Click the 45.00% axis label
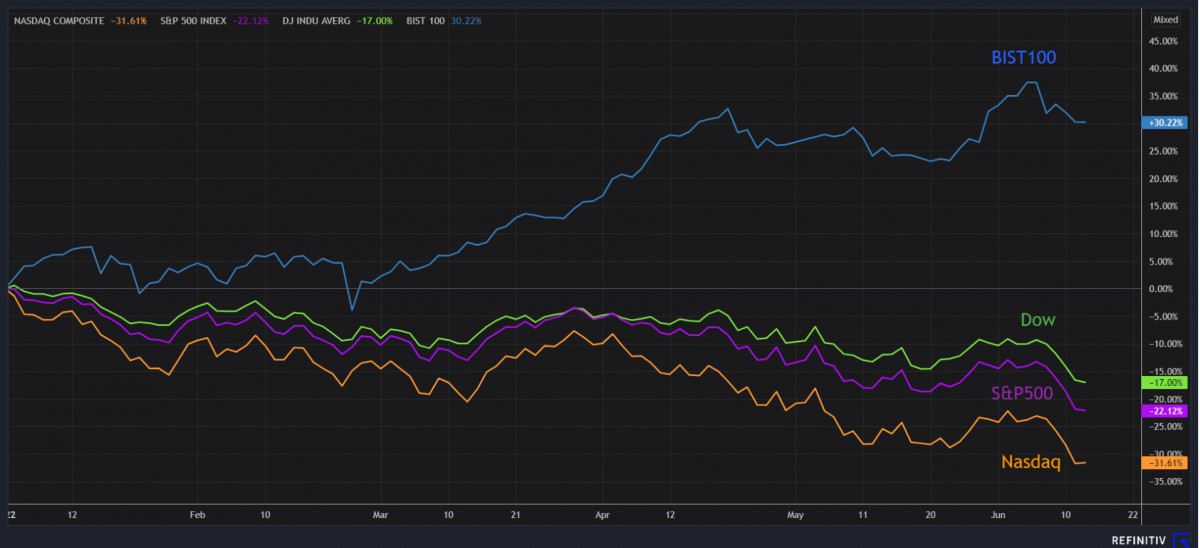Viewport: 1200px width, 548px height. 1165,41
